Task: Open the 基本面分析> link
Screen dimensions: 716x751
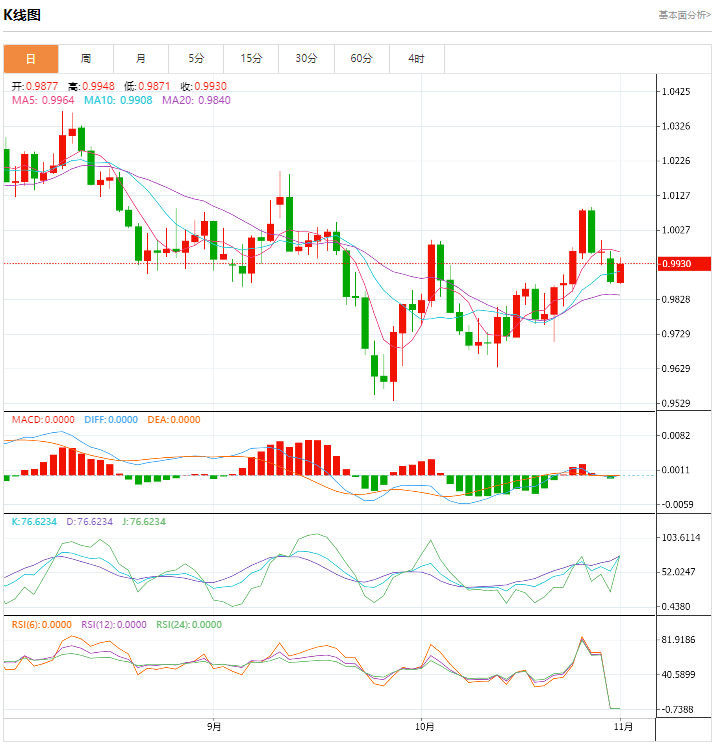Action: (684, 15)
